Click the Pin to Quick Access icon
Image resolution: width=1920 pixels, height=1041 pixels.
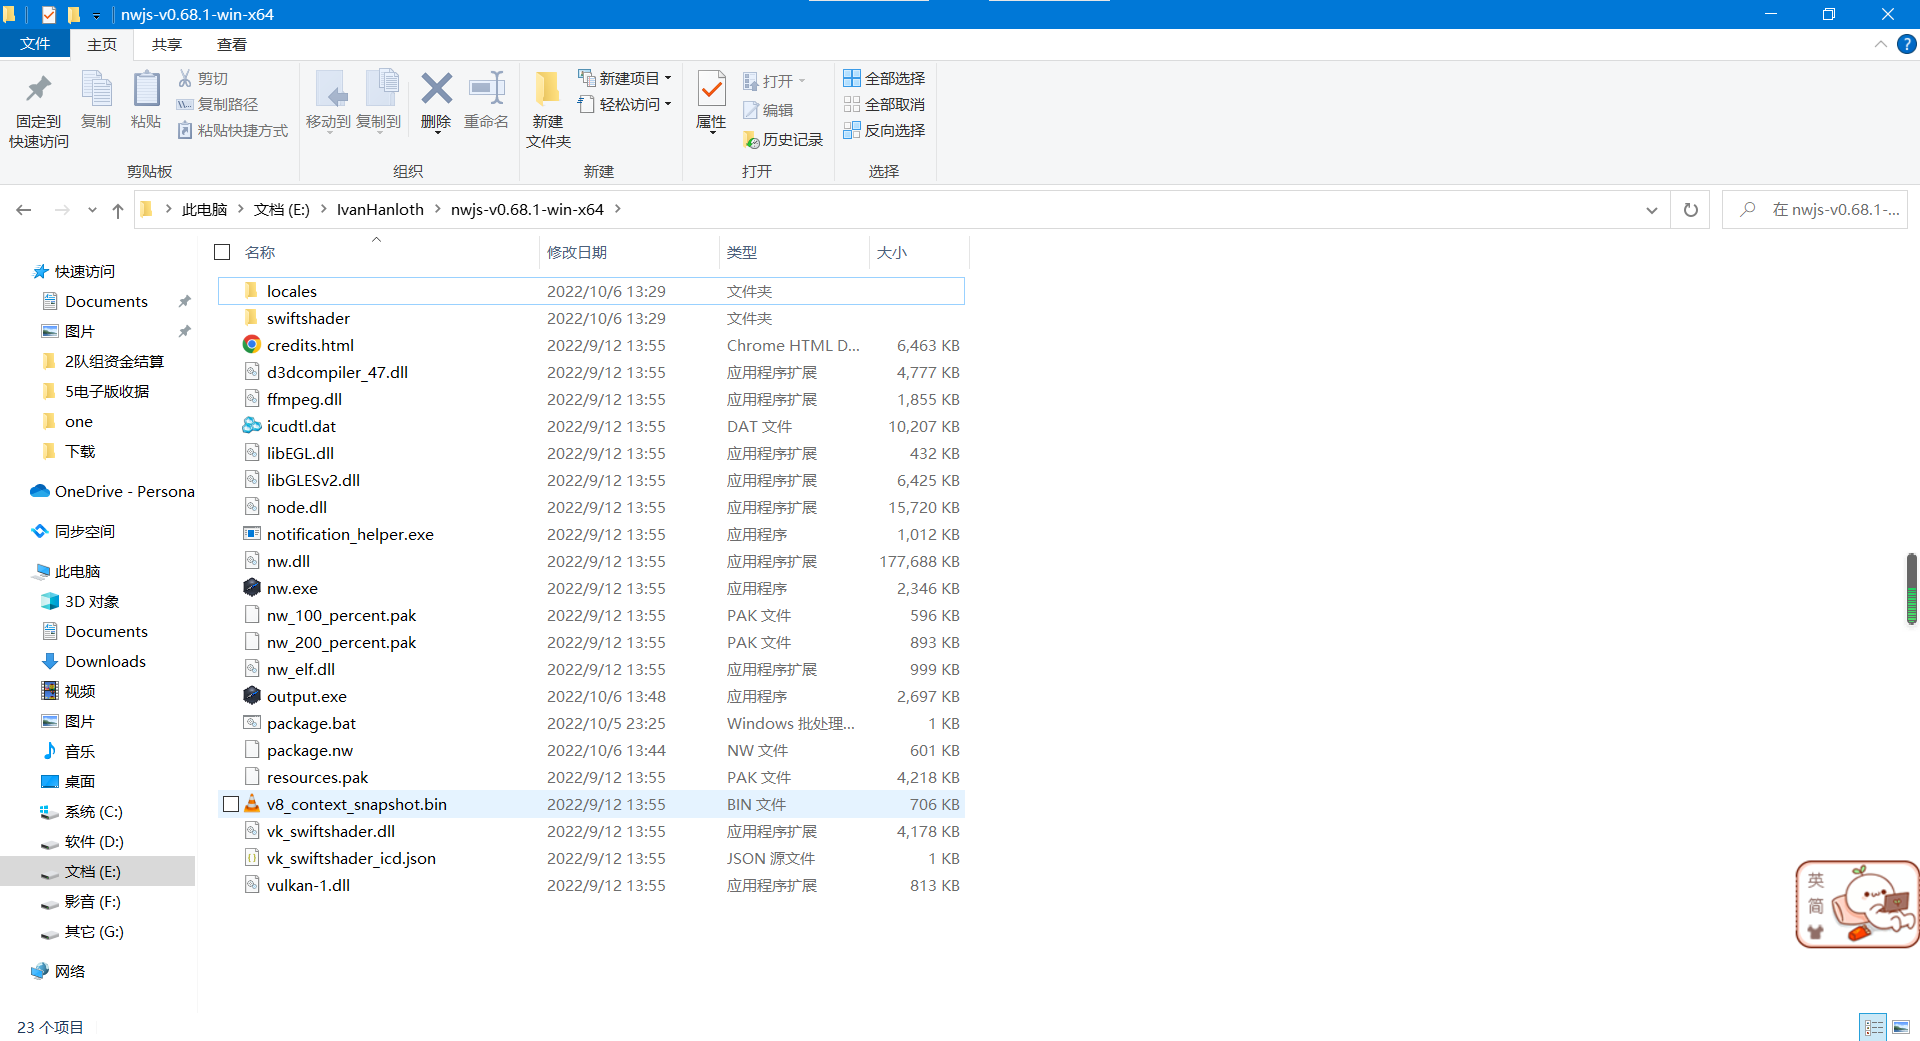[39, 108]
